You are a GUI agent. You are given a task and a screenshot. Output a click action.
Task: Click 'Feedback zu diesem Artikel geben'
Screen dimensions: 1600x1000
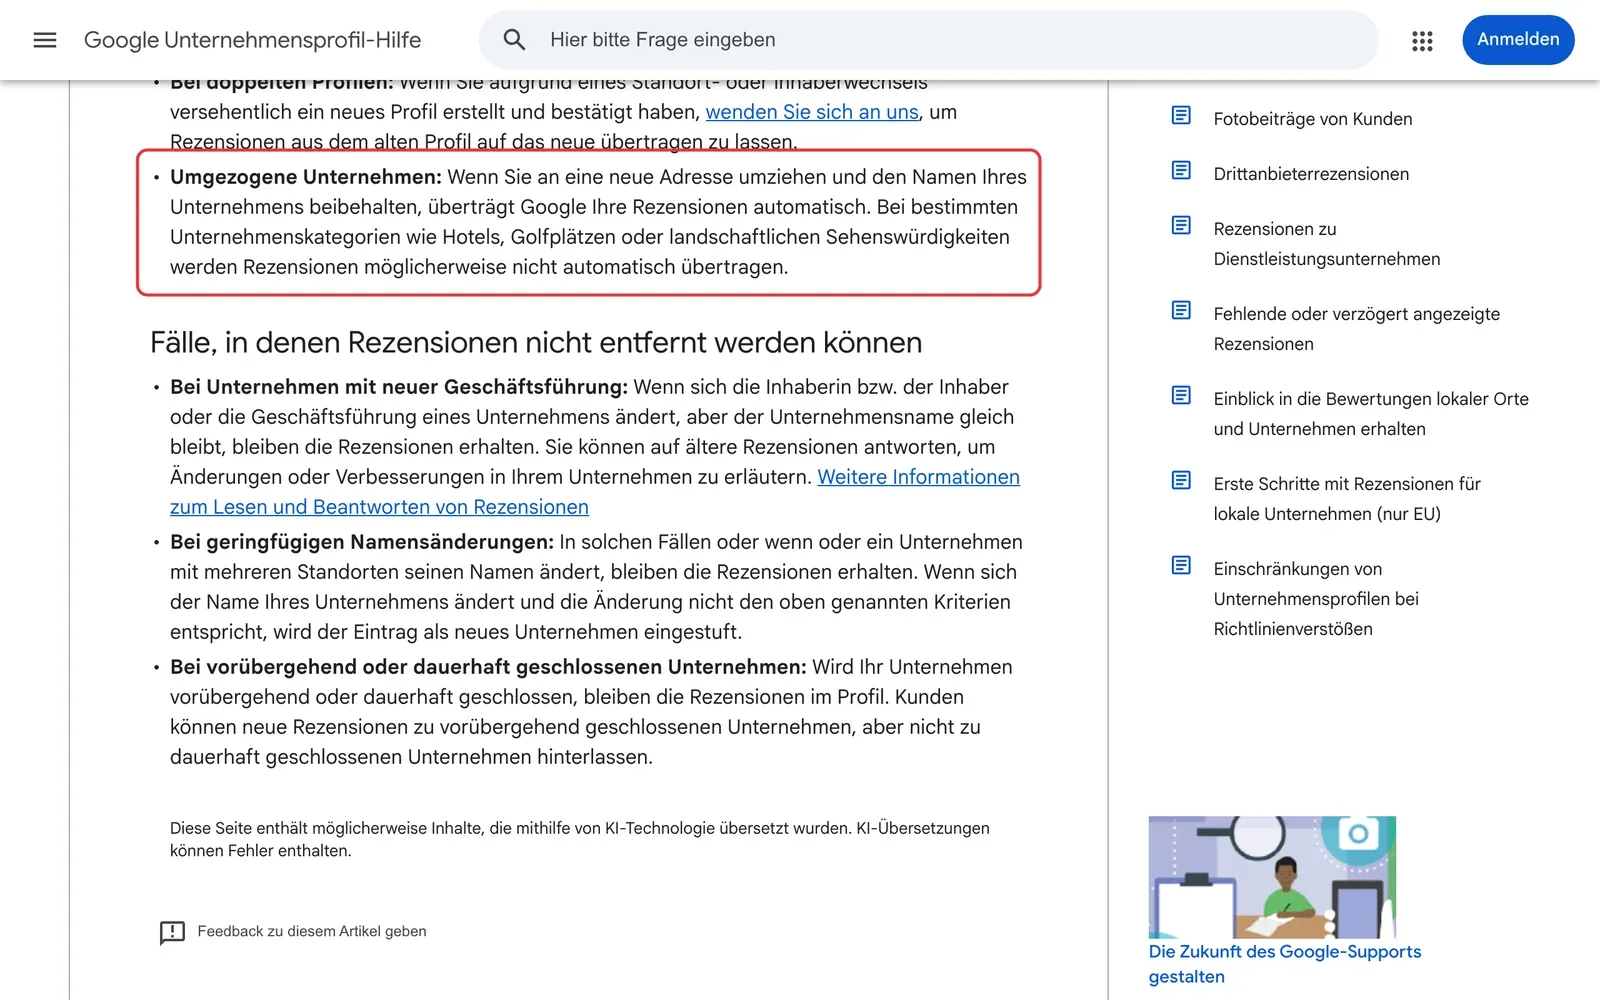(x=312, y=932)
